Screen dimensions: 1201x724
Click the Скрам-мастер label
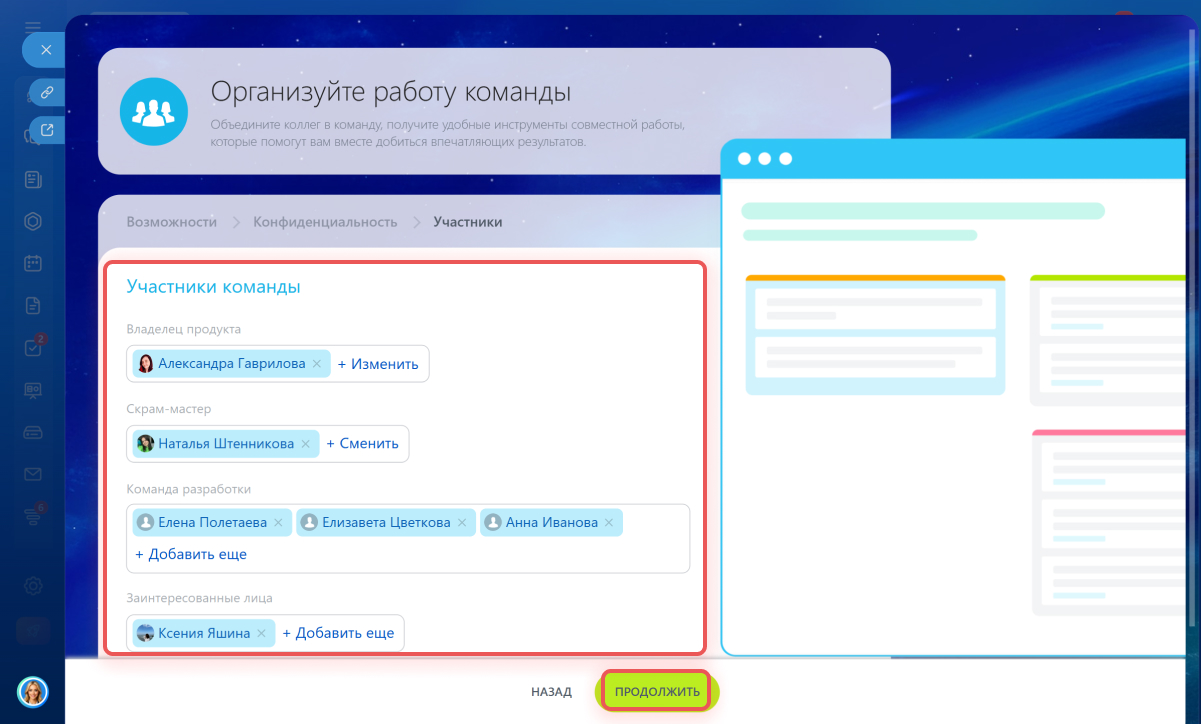(169, 409)
